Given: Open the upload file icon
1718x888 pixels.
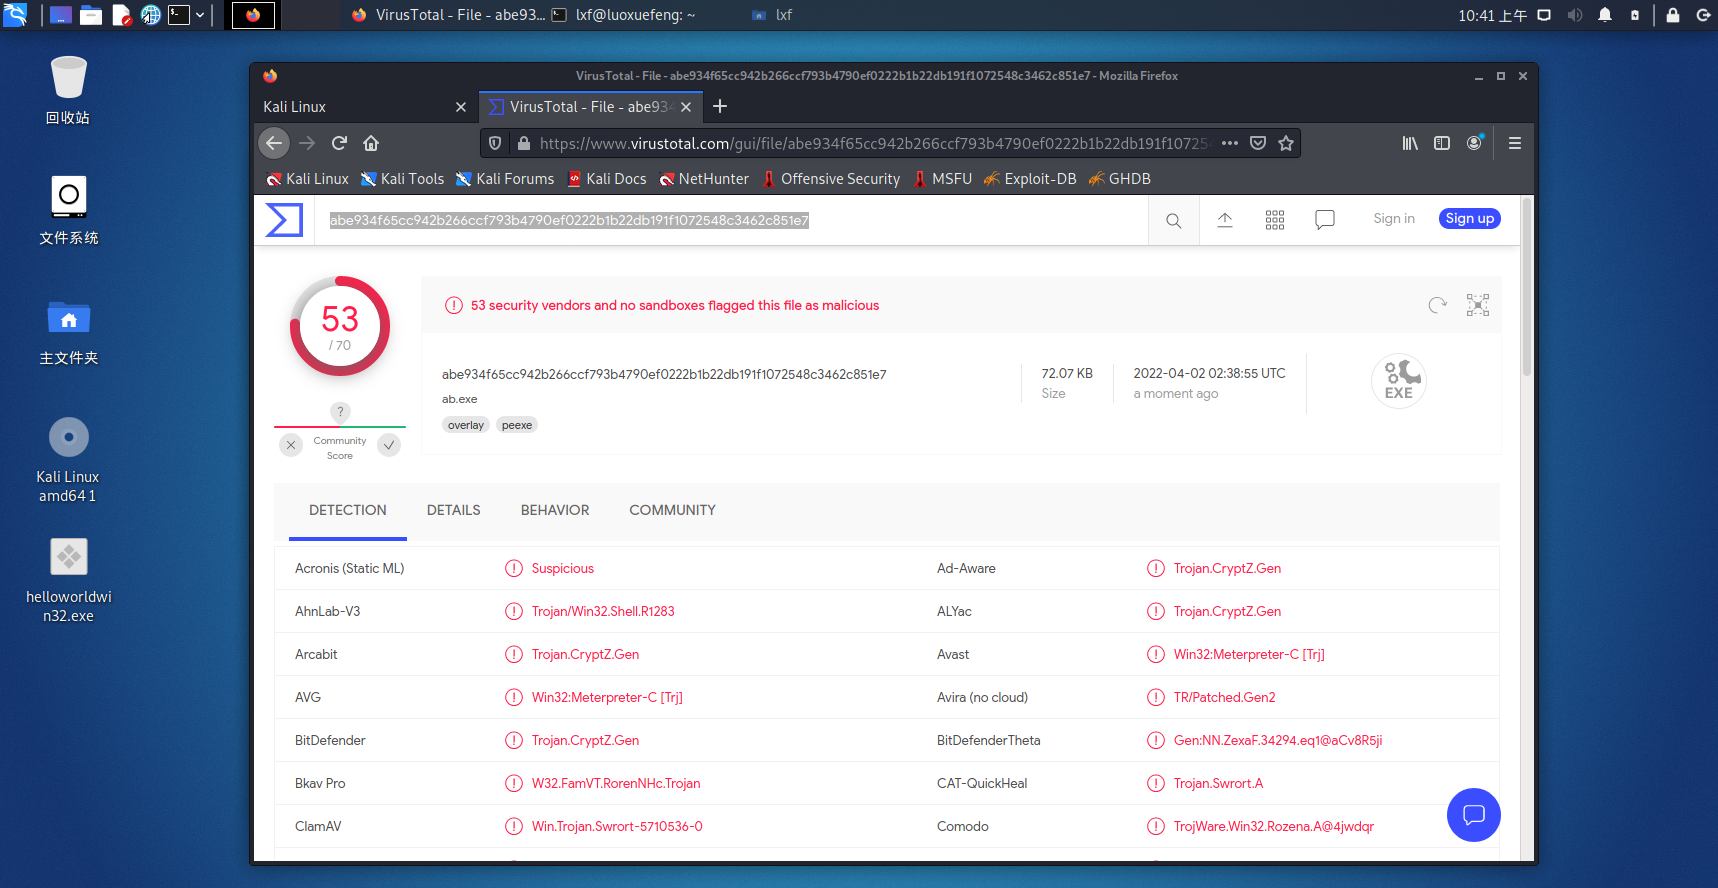Looking at the screenshot, I should pyautogui.click(x=1225, y=220).
